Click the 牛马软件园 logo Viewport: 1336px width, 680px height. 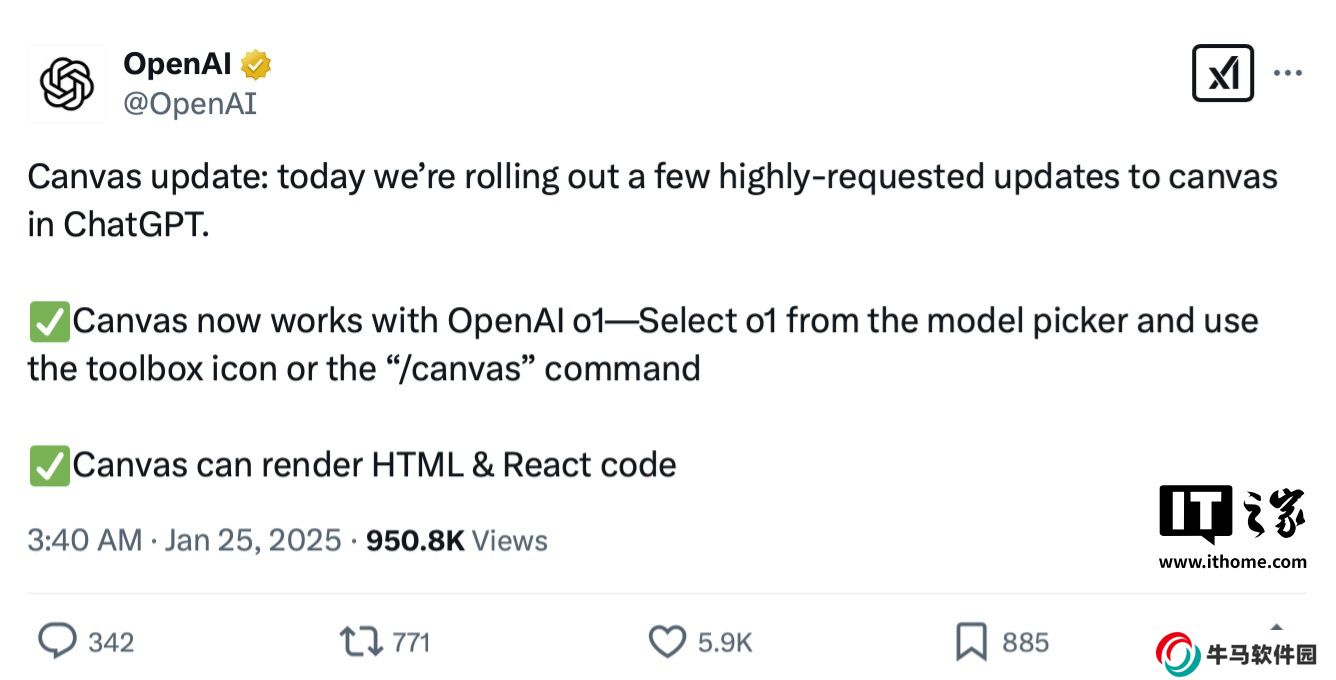tap(1237, 655)
